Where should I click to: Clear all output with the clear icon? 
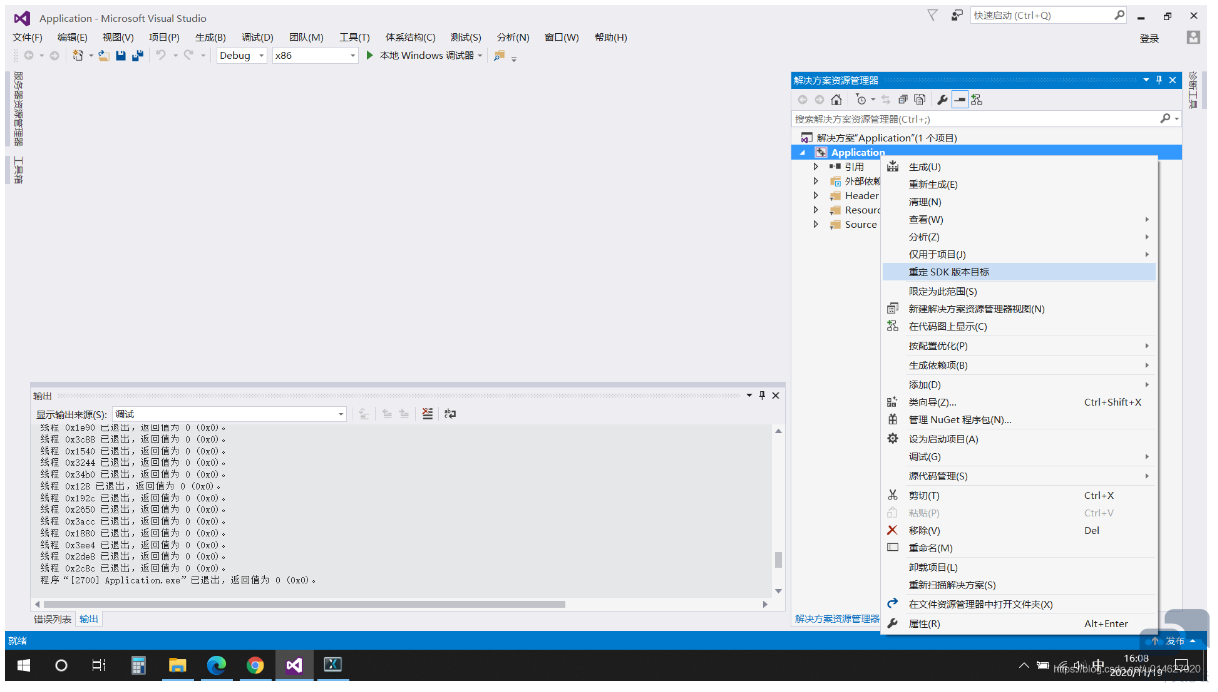[428, 414]
